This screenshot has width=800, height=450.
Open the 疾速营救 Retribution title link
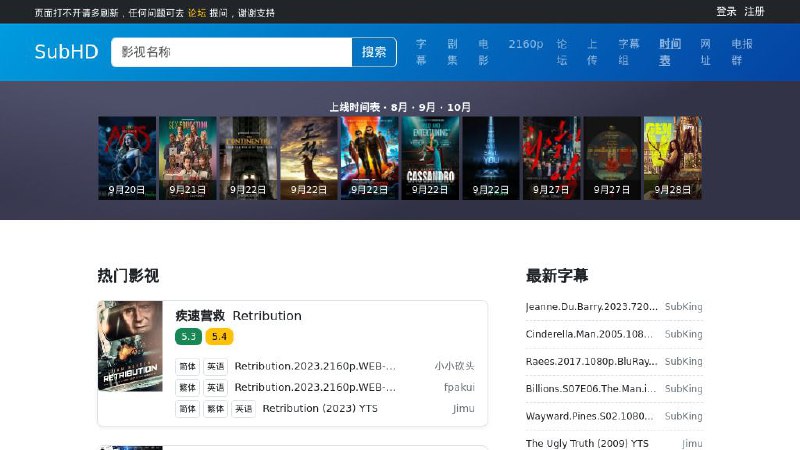tap(238, 316)
